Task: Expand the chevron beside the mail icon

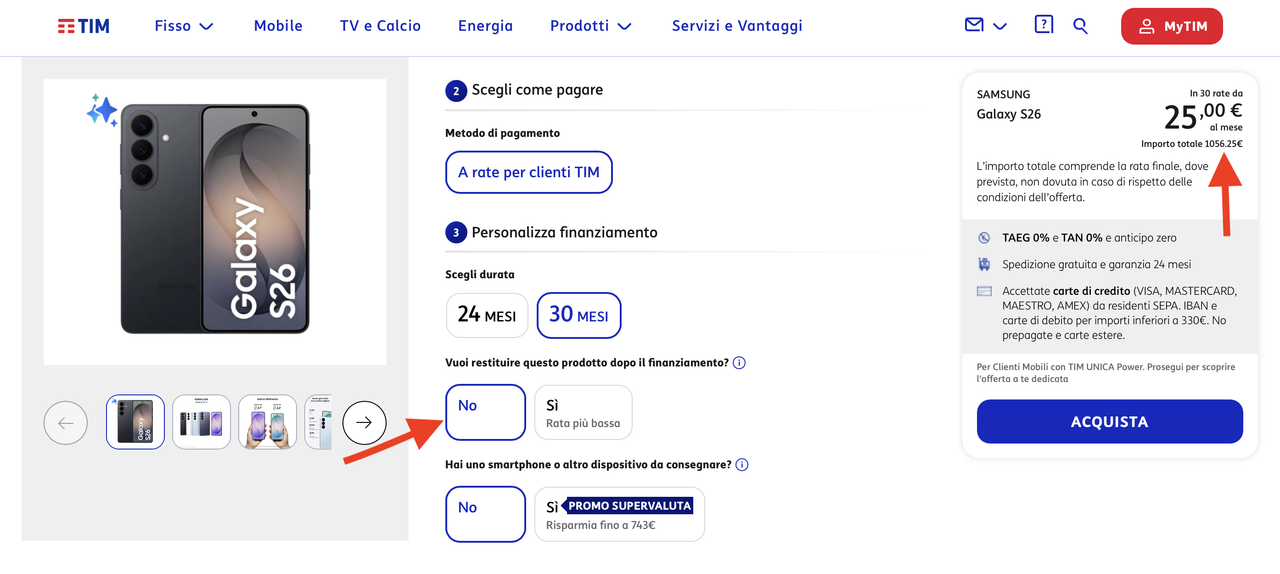Action: 999,26
